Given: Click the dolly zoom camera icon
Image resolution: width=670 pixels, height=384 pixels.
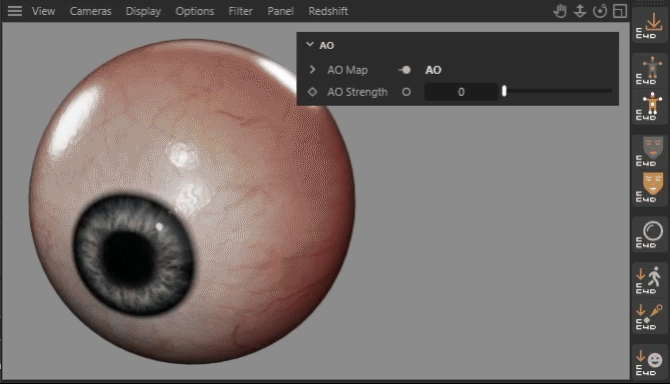Looking at the screenshot, I should [580, 11].
